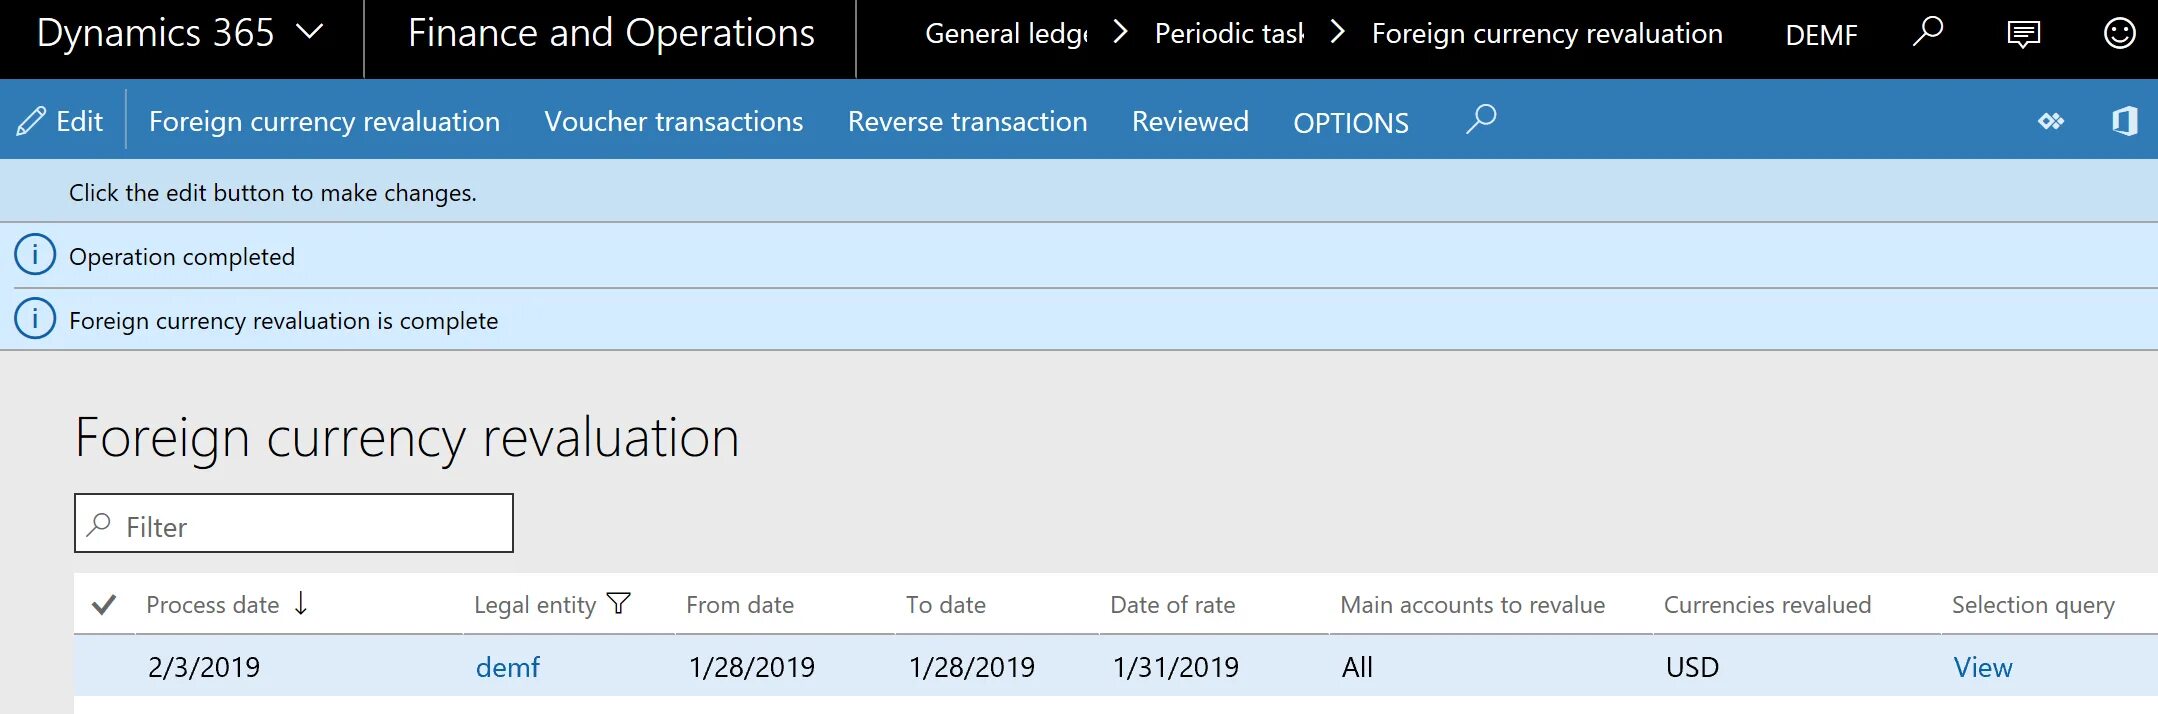Click the Filter input field
This screenshot has height=714, width=2158.
click(x=310, y=526)
